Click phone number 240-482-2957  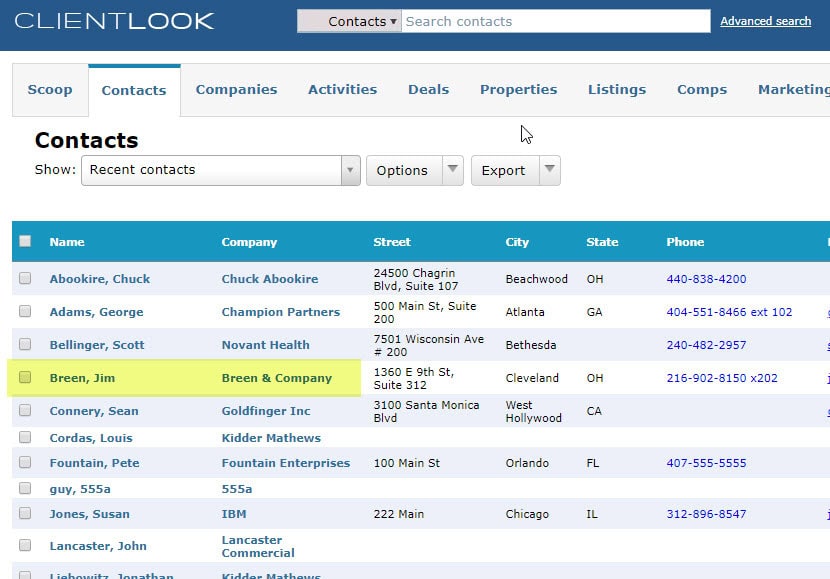[x=706, y=345]
